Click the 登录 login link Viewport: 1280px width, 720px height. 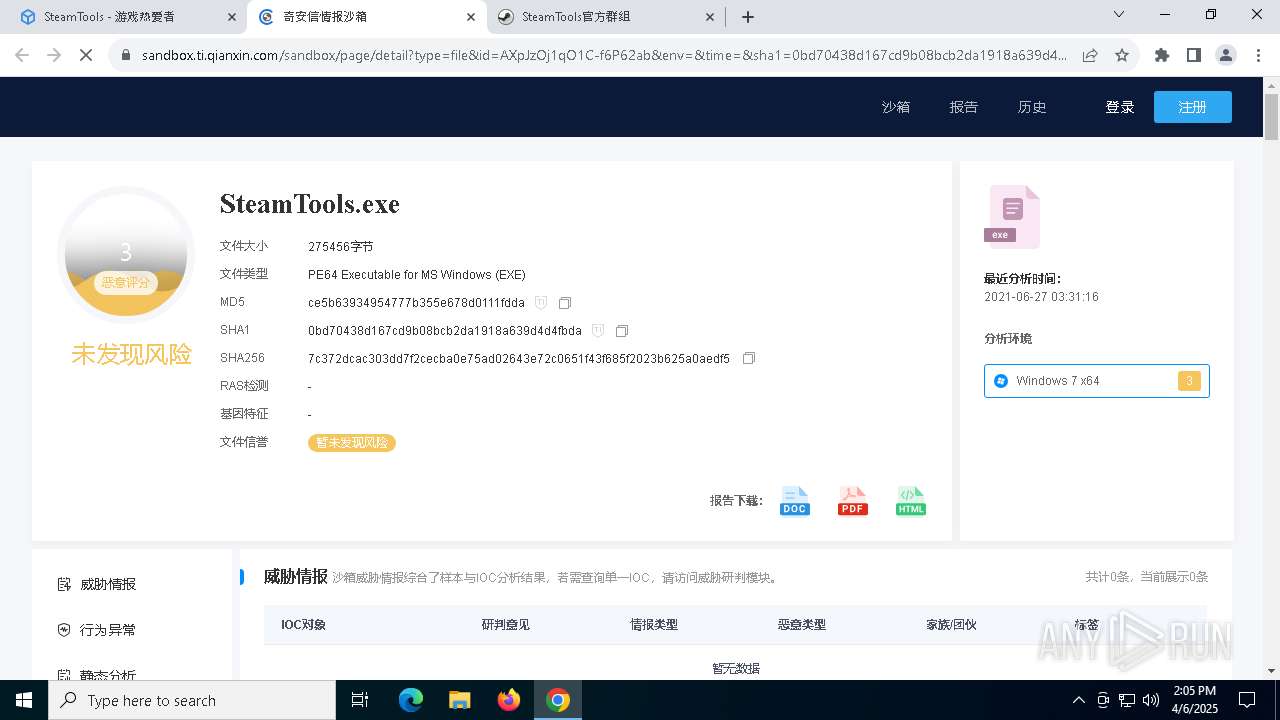tap(1120, 107)
